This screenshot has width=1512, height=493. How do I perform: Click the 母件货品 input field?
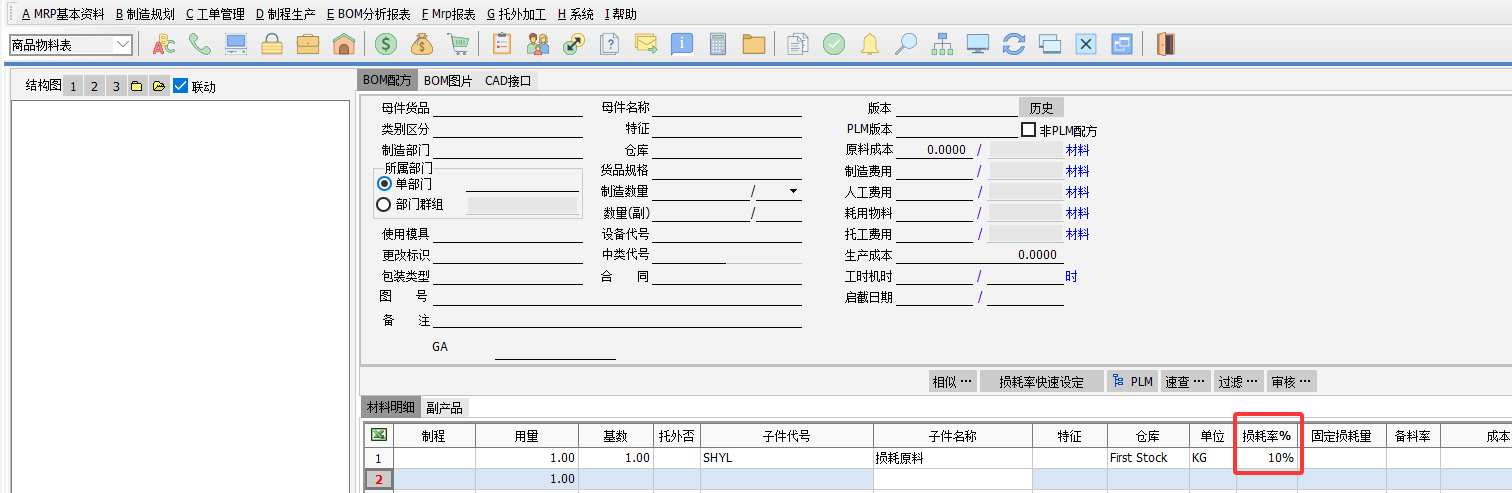507,108
